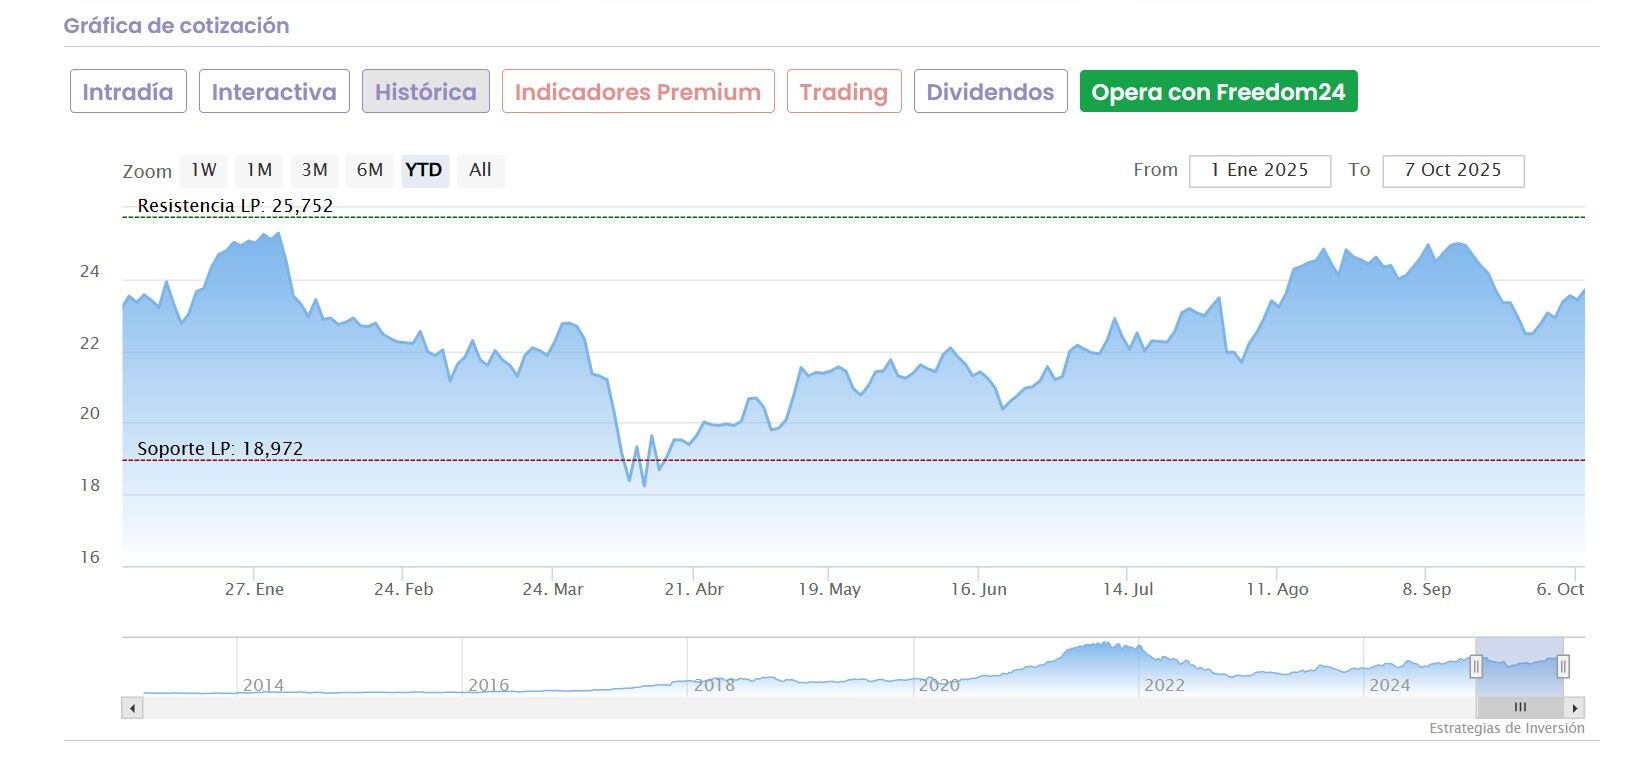Open the From date field
This screenshot has width=1635, height=776.
click(x=1259, y=171)
